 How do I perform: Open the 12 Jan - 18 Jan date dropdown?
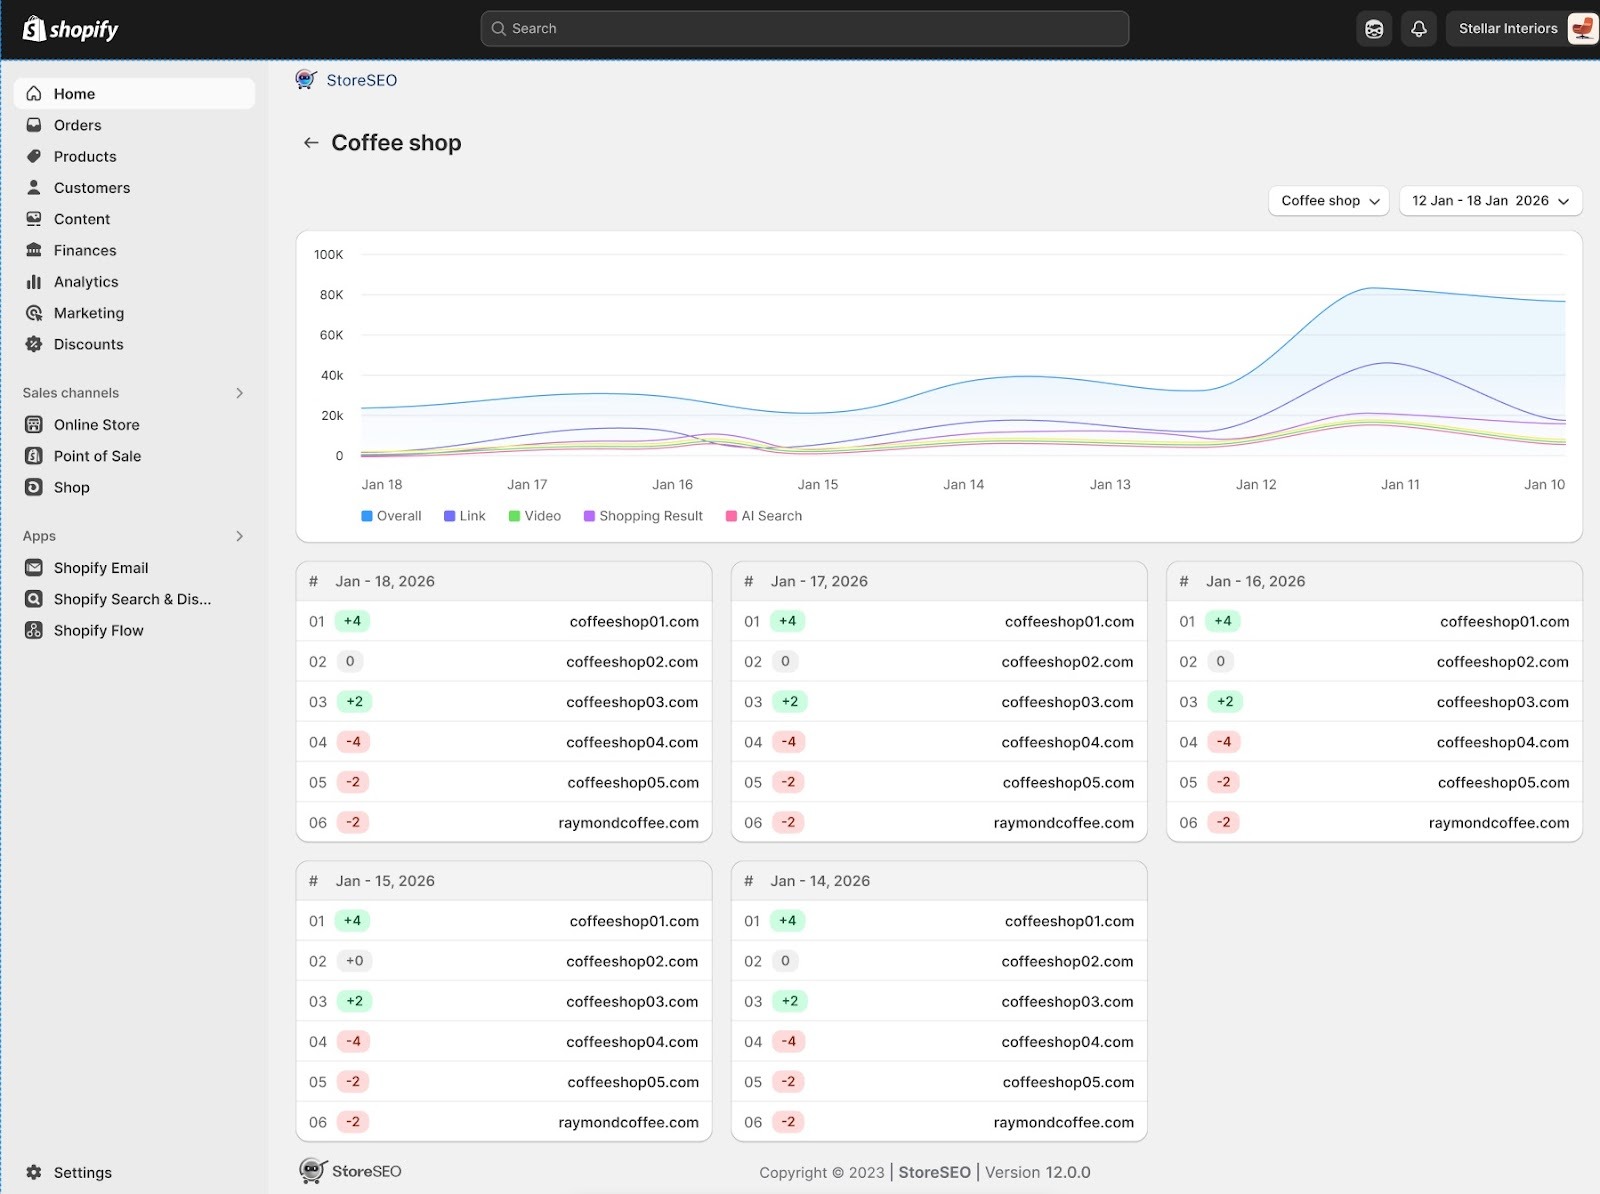(x=1489, y=201)
